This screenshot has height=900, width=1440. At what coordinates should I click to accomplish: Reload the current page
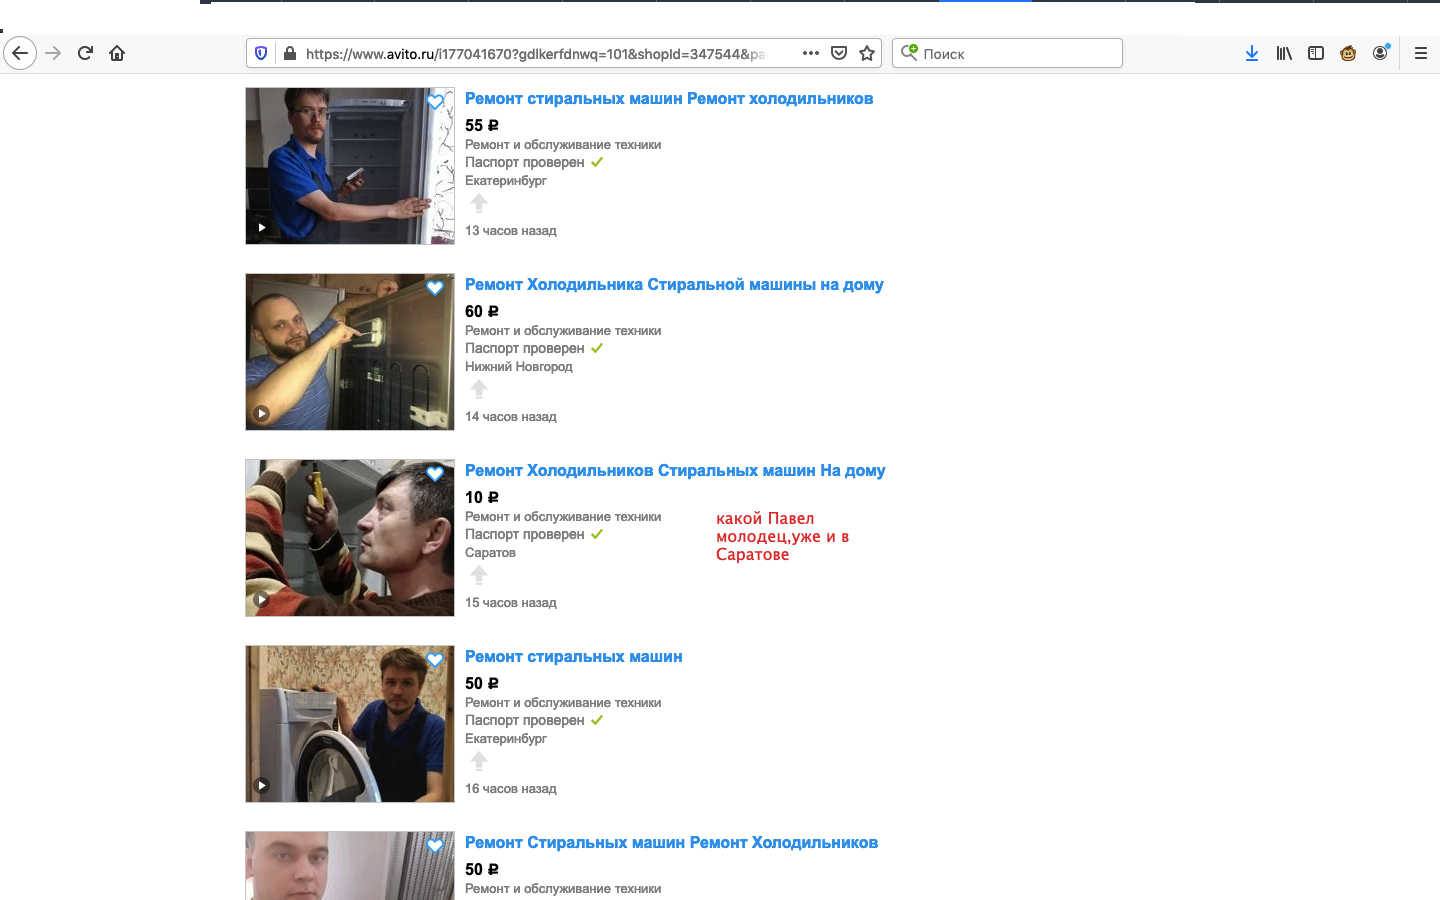[x=85, y=53]
